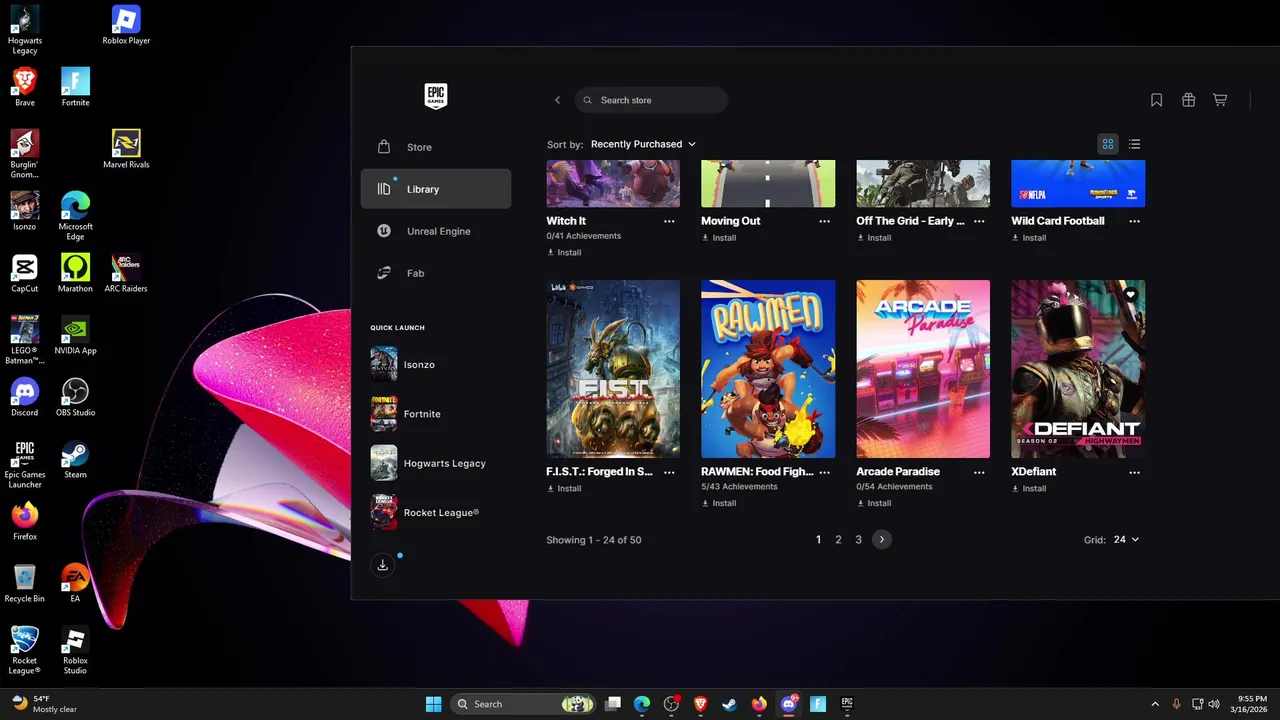Expand the Grid 24 count dropdown
The height and width of the screenshot is (720, 1280).
click(1126, 540)
